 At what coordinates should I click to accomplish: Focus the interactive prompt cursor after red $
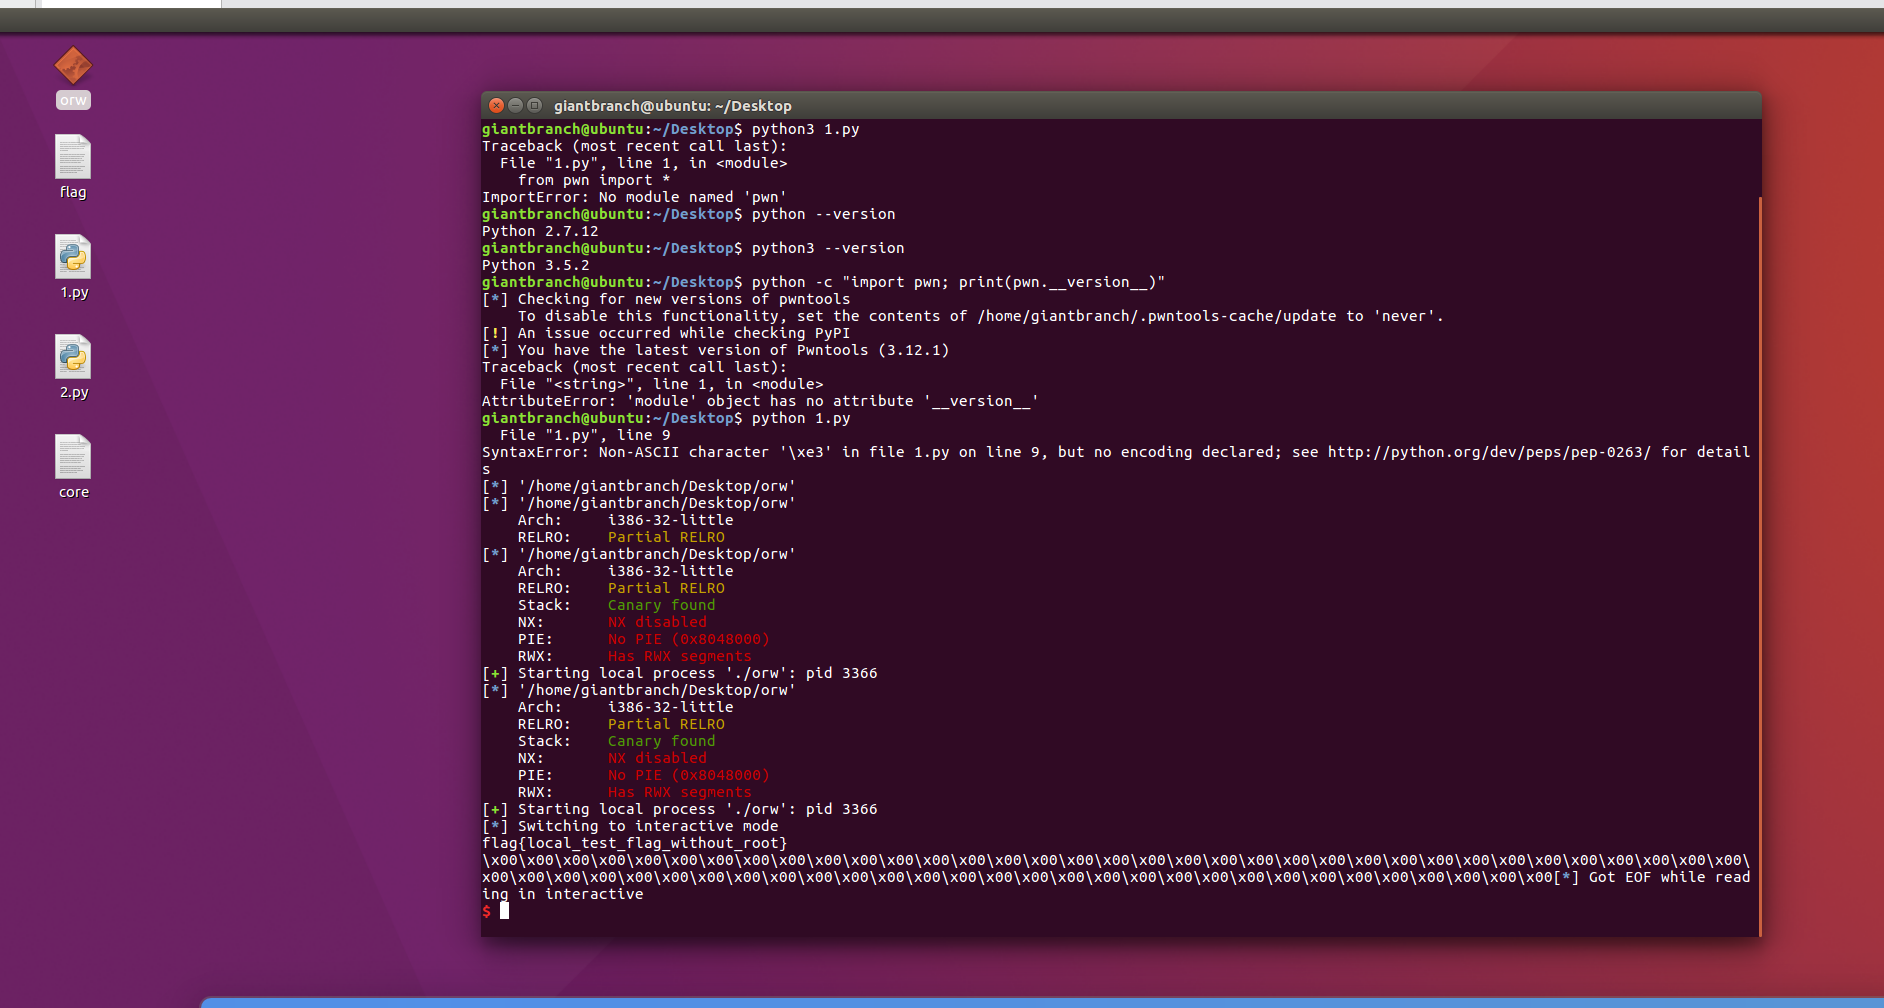click(x=505, y=911)
